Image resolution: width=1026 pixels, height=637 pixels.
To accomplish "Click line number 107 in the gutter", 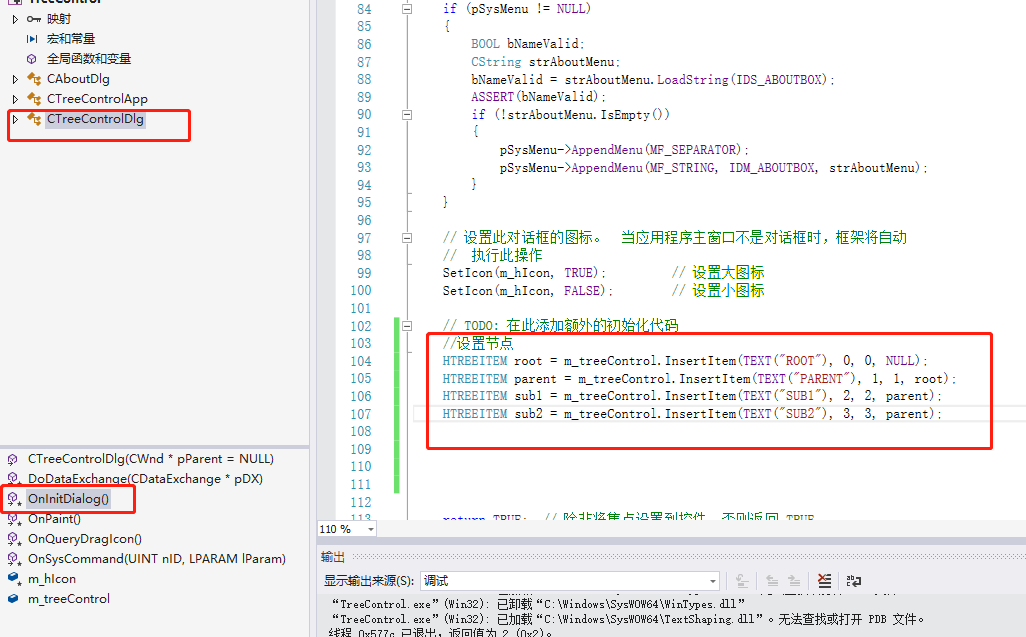I will click(361, 414).
